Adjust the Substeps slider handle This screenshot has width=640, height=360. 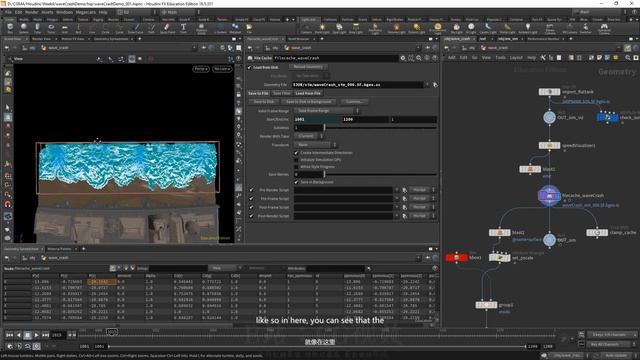pos(324,128)
